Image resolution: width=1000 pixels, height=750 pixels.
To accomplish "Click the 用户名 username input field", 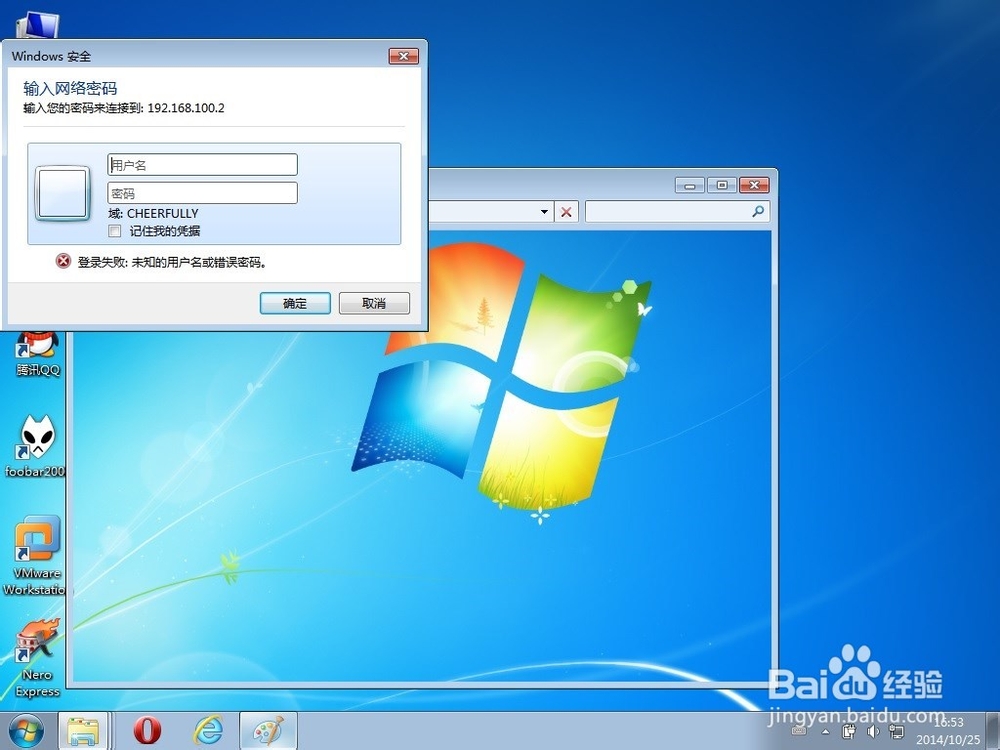I will (202, 165).
